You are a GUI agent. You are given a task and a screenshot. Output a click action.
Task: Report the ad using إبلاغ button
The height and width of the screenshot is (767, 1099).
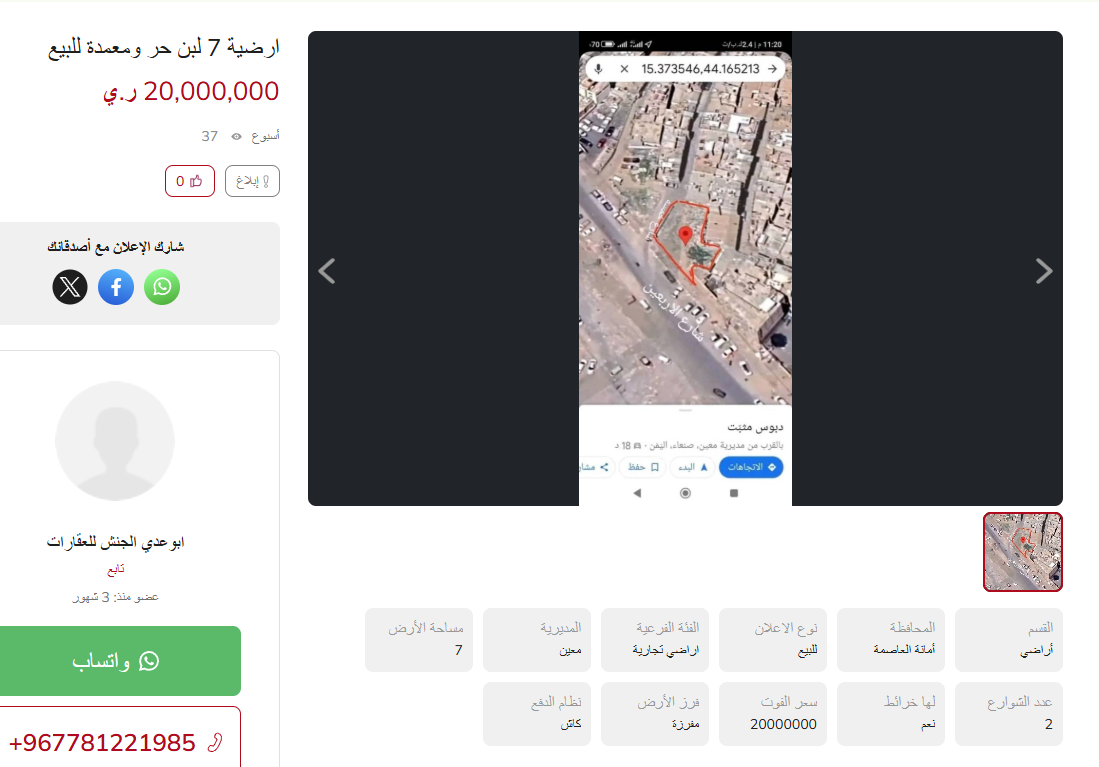252,181
